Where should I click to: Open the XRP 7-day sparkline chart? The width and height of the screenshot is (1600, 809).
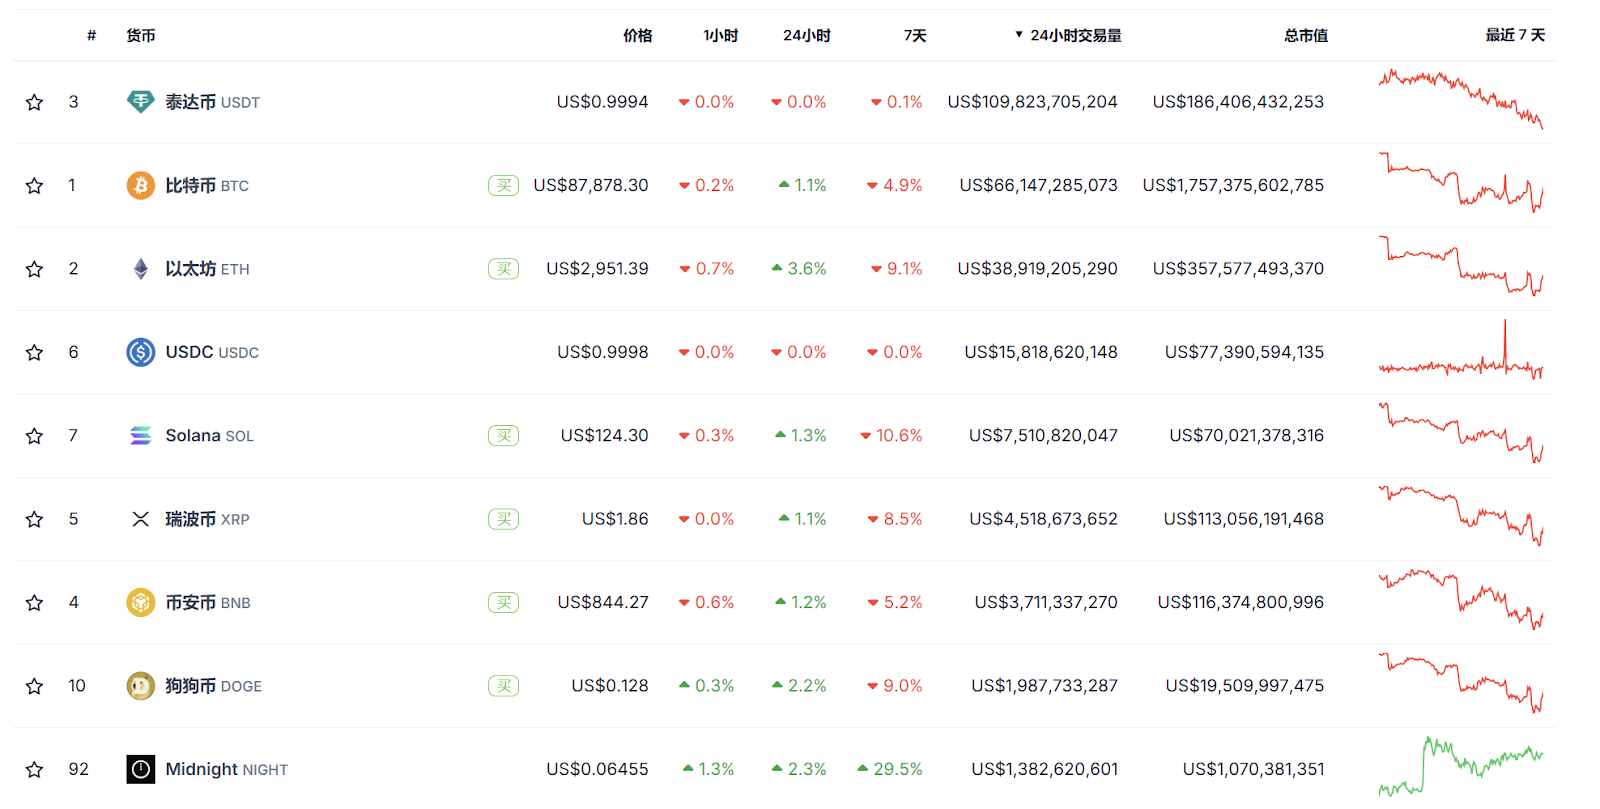tap(1461, 515)
